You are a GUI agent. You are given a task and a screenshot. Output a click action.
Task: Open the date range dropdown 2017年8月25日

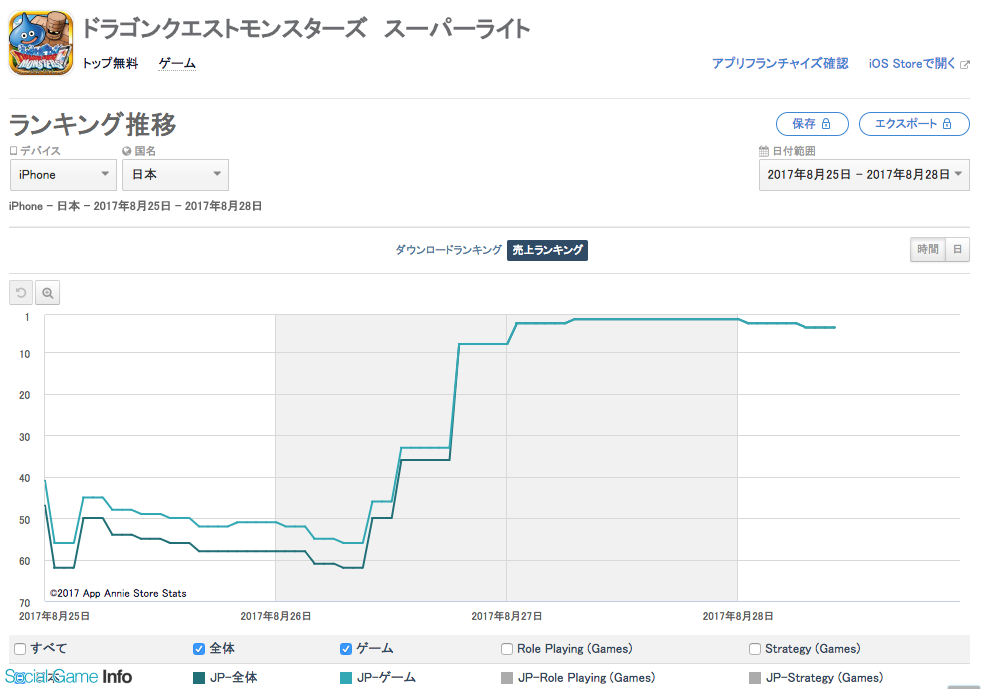pyautogui.click(x=864, y=175)
